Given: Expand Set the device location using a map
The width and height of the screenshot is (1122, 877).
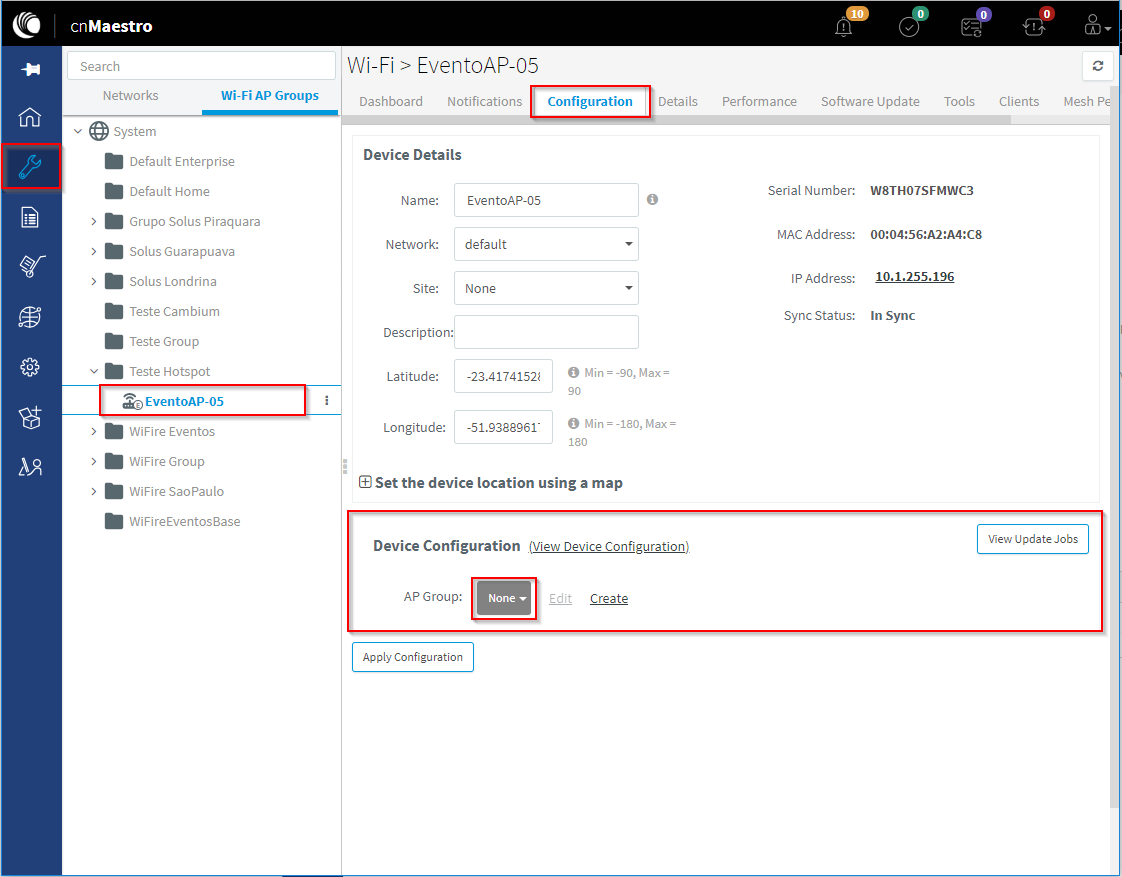Looking at the screenshot, I should [x=365, y=482].
